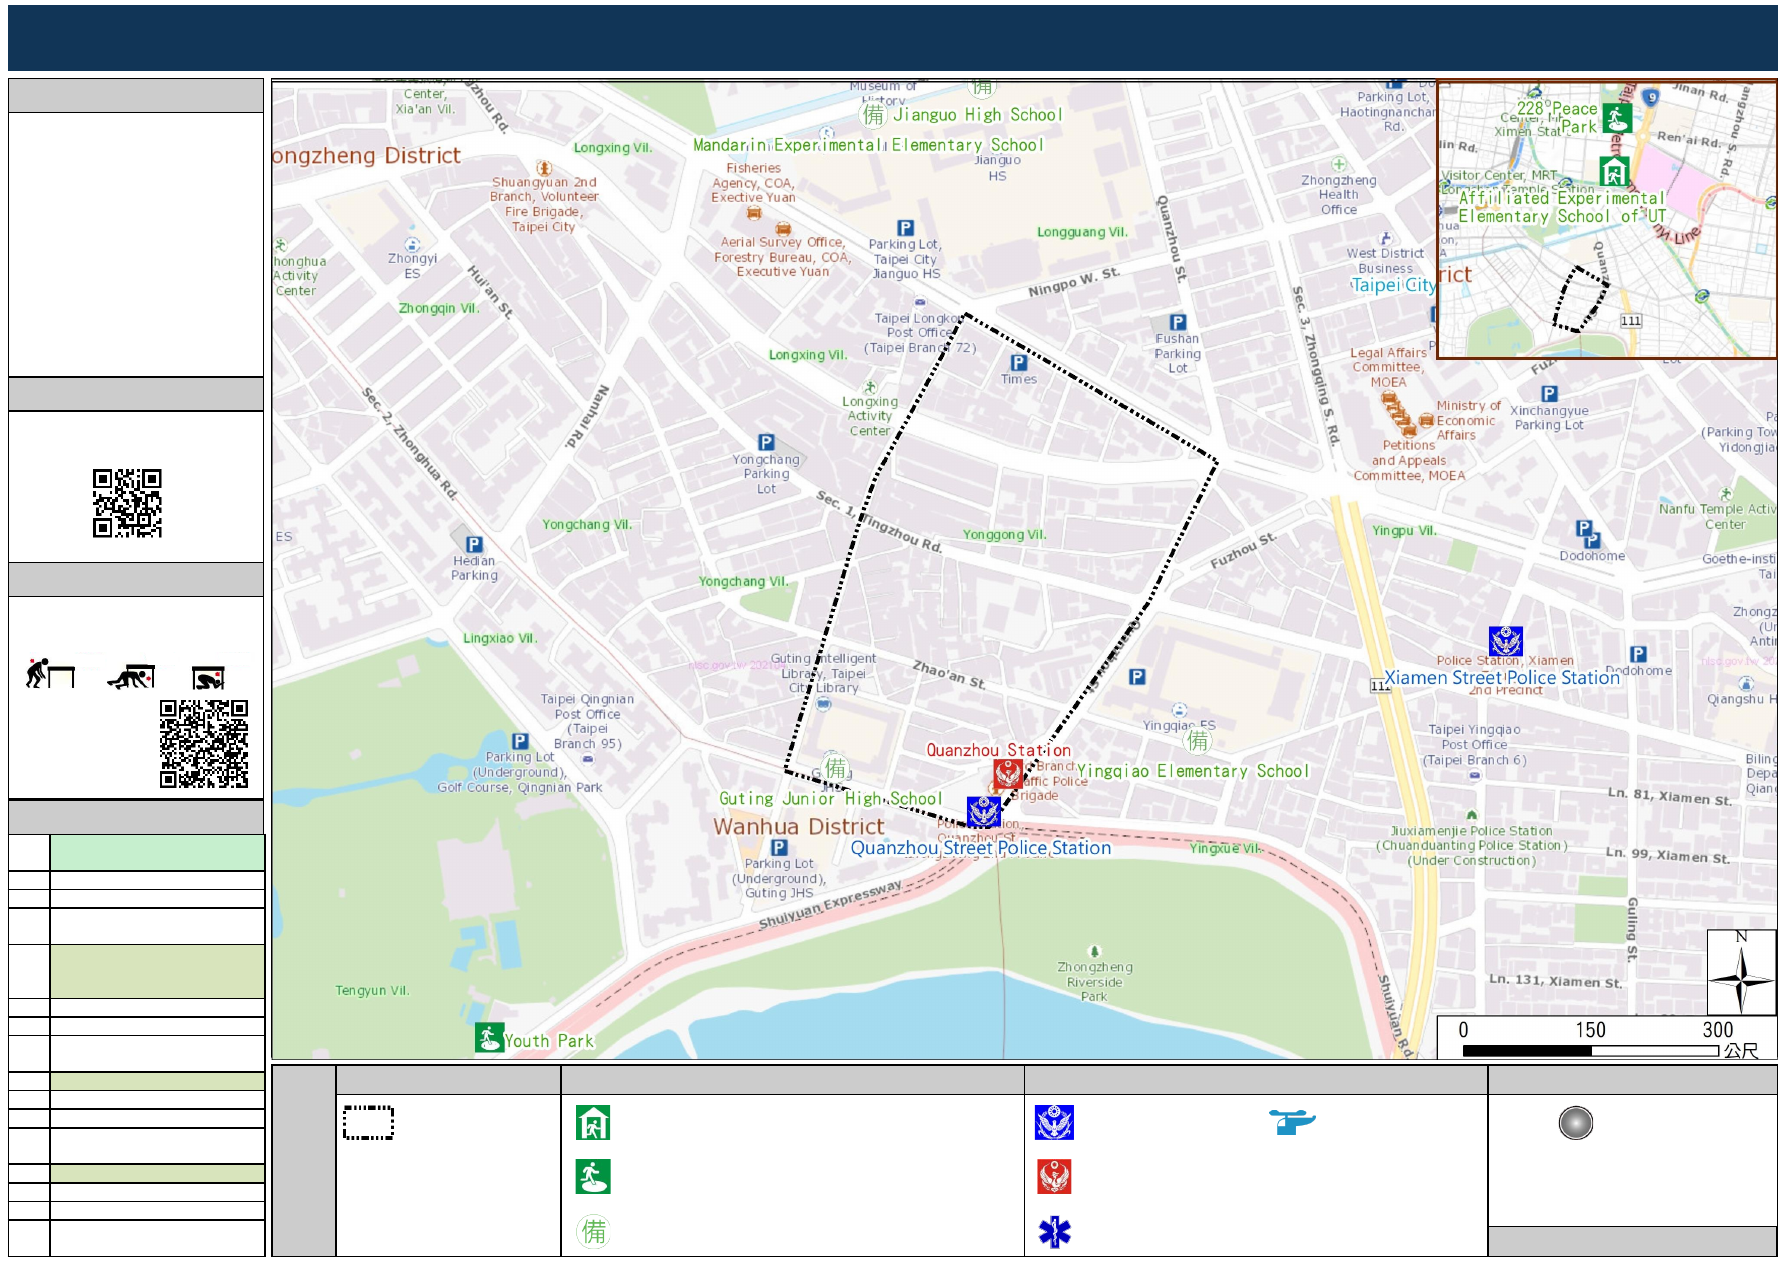Click the shelter icon in the inset map
1786x1263 pixels.
(1613, 172)
